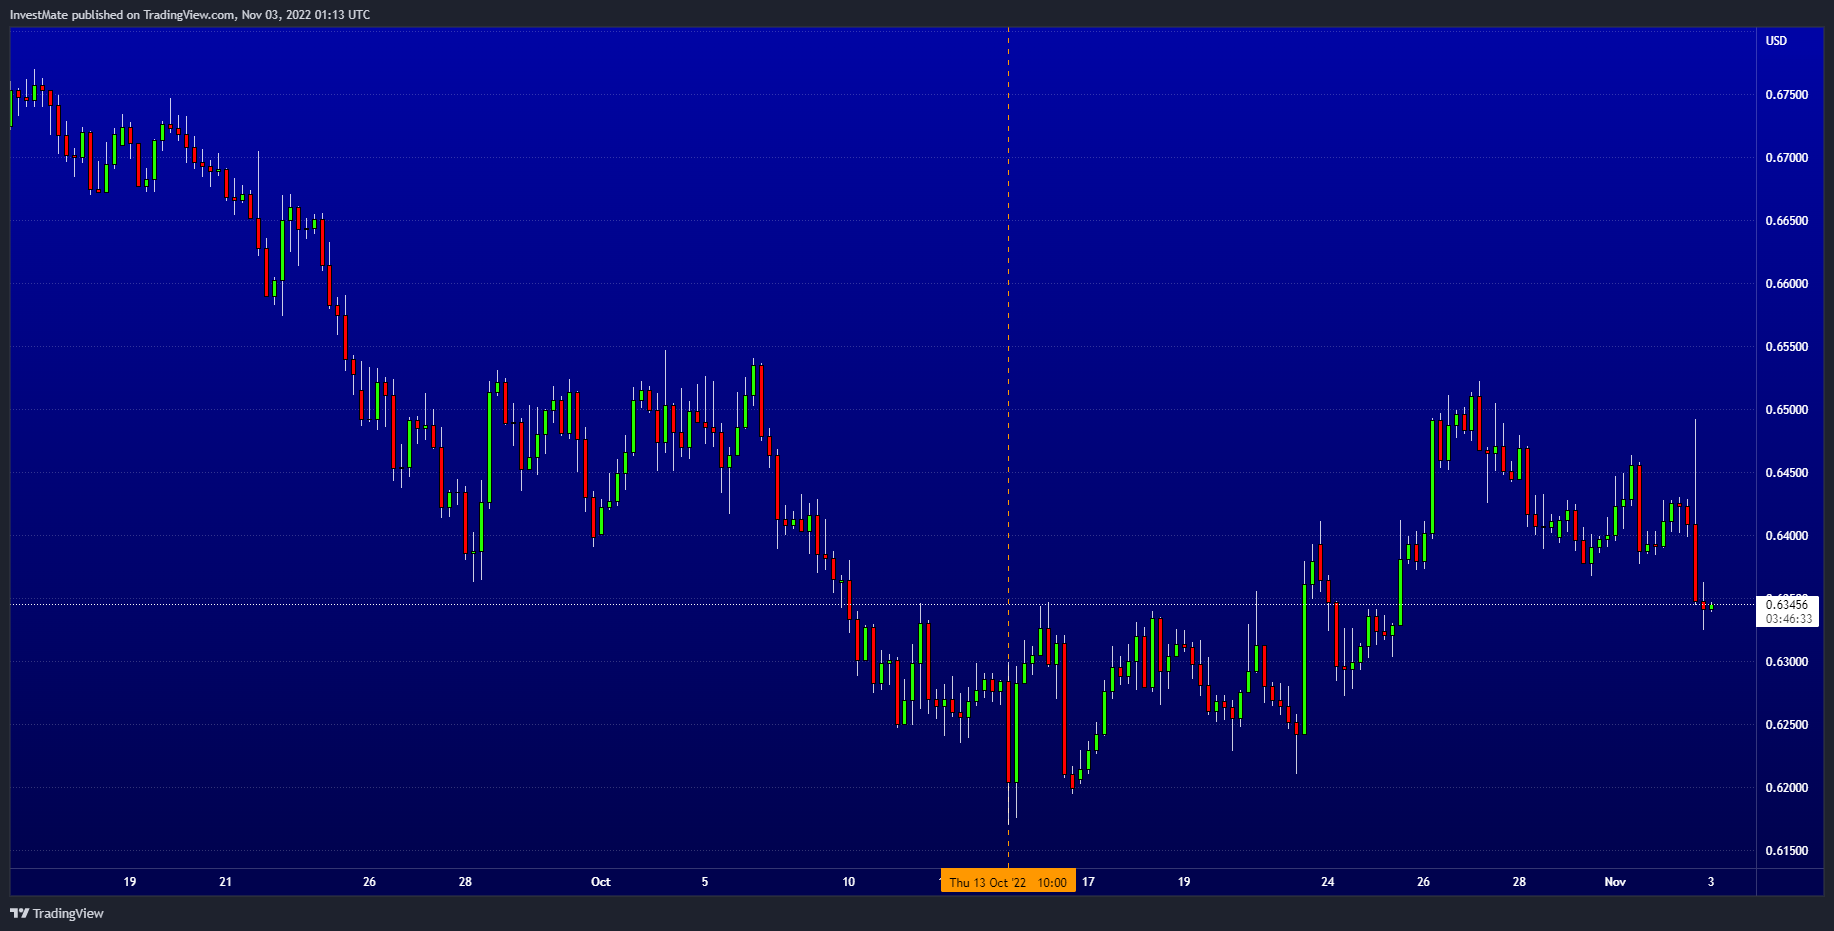Click the 0.62500 price axis label
1834x931 pixels.
point(1786,725)
